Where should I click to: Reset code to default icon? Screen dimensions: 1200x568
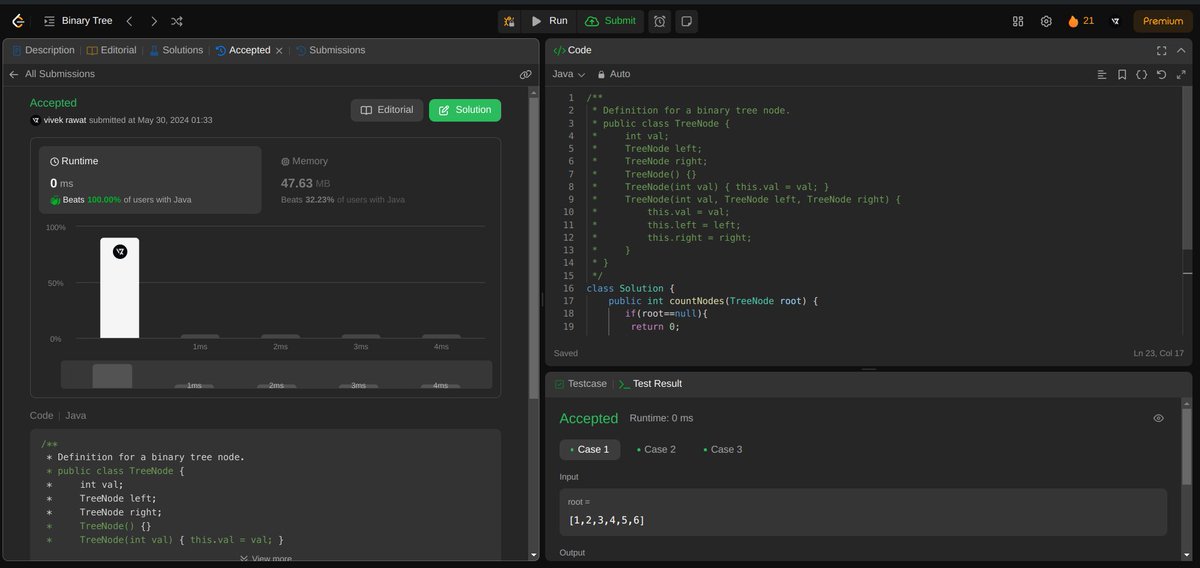[x=1161, y=74]
